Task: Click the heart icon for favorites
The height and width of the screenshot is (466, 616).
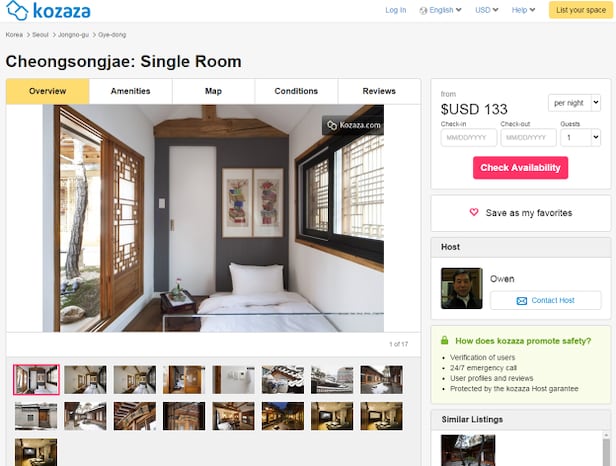Action: [x=474, y=212]
